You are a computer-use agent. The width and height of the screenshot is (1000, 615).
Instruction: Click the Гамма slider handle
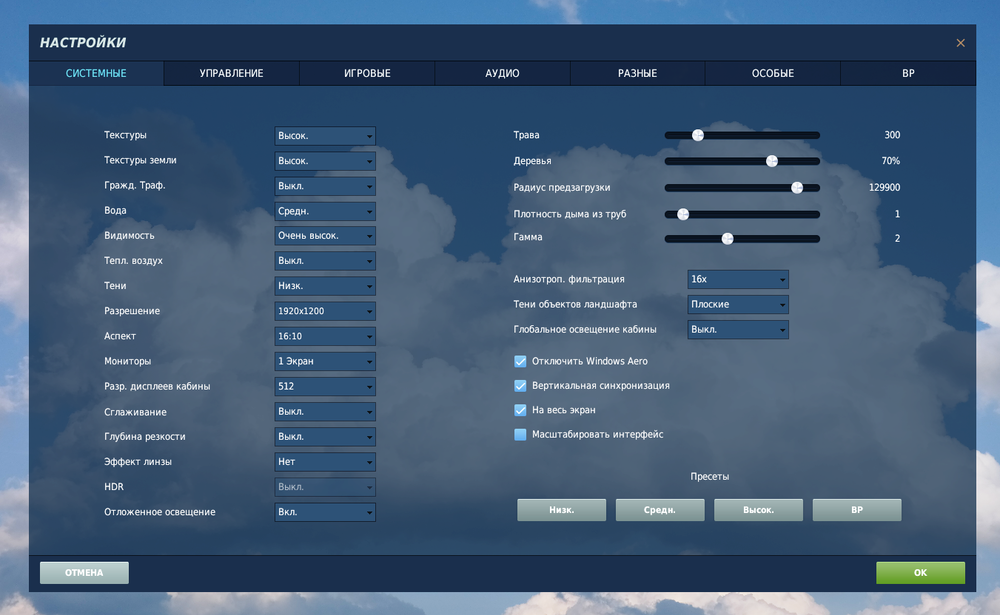(727, 239)
